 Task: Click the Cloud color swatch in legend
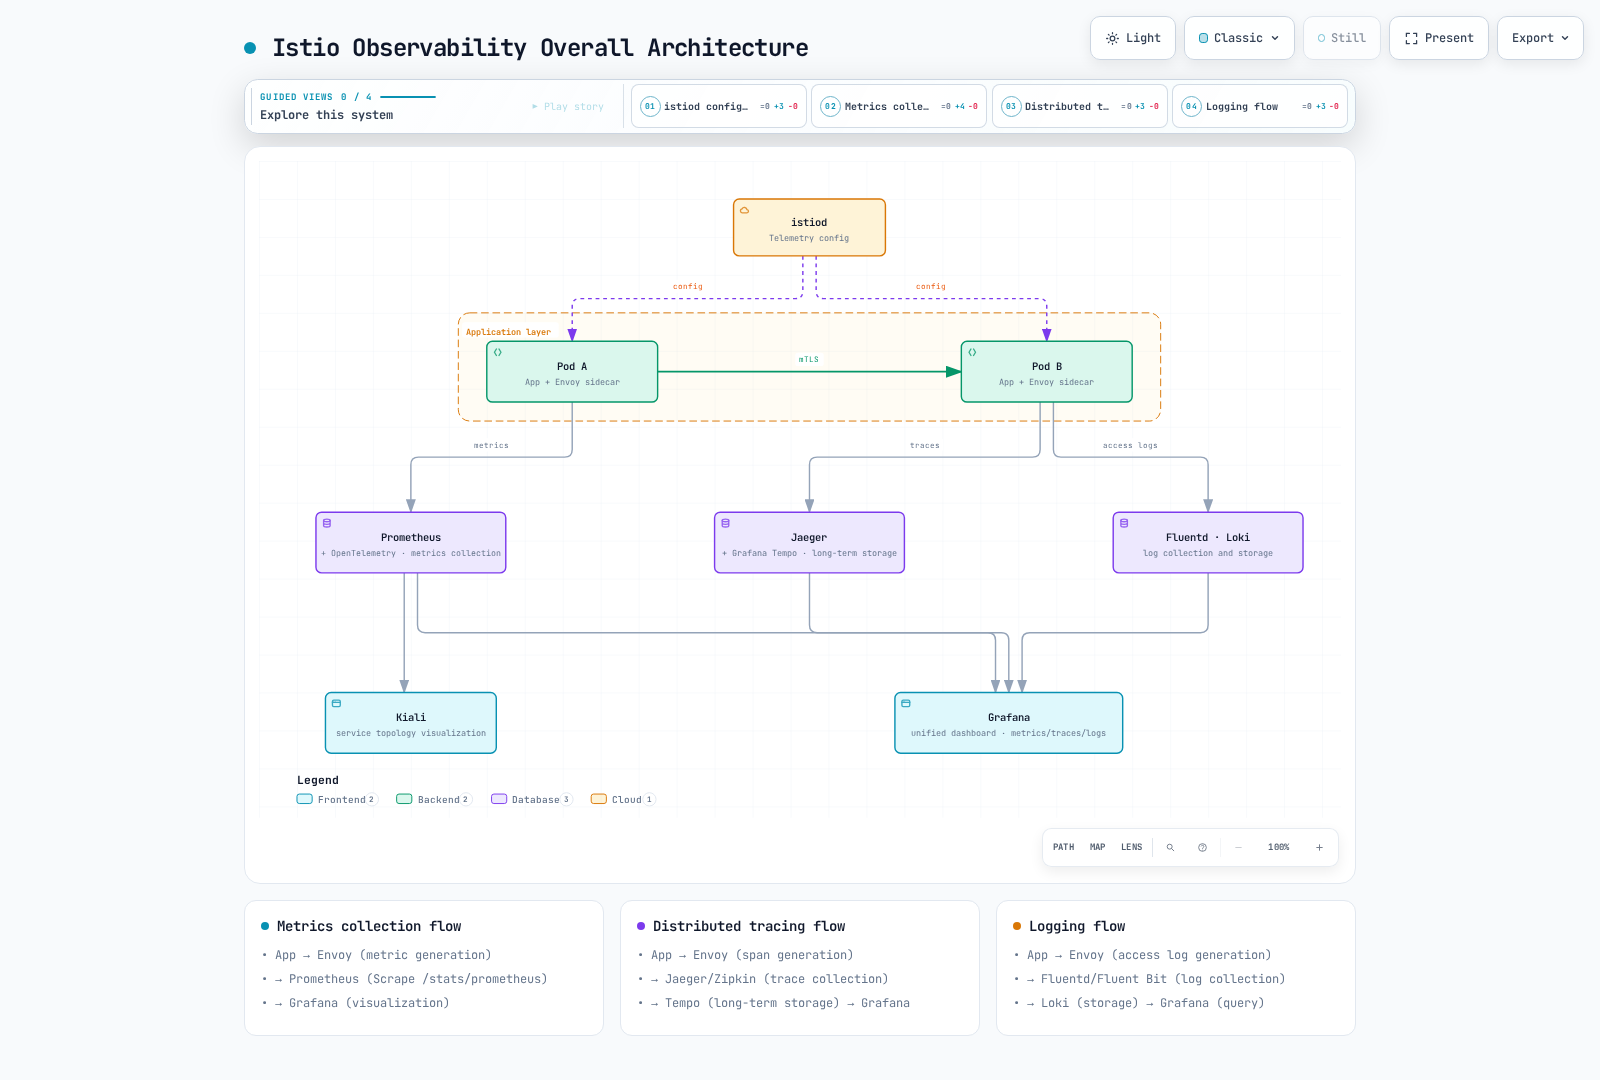(x=599, y=799)
